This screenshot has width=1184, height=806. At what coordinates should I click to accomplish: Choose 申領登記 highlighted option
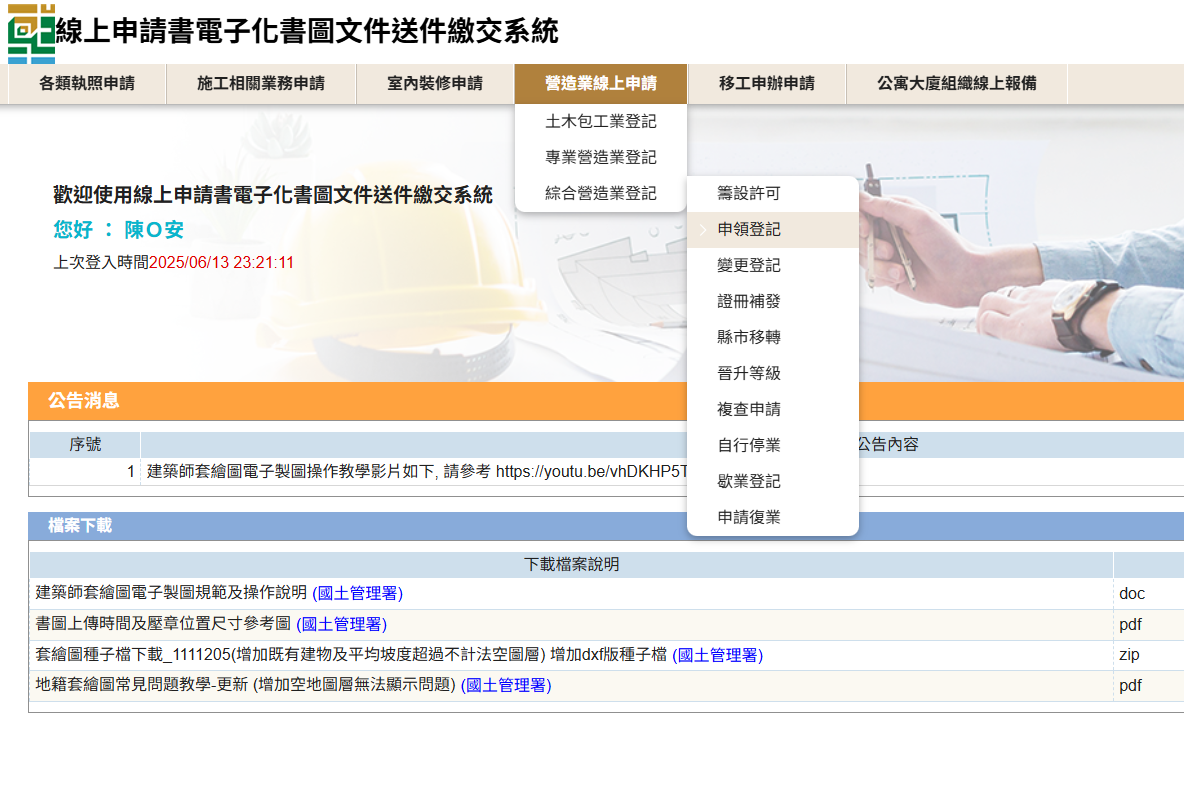click(749, 229)
